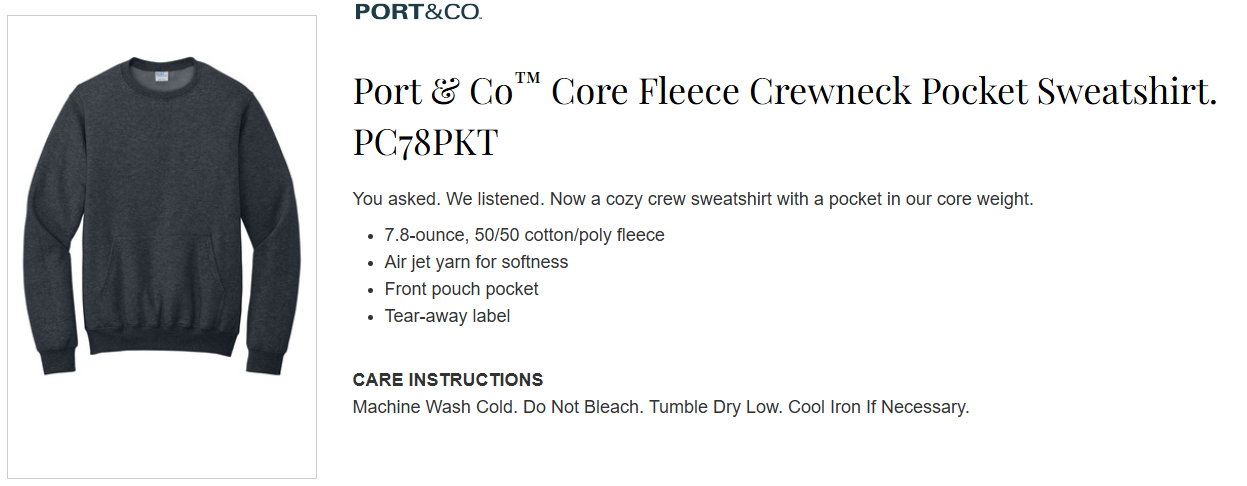The width and height of the screenshot is (1247, 486).
Task: Click the 'Tear-away label' bullet item
Action: (447, 317)
